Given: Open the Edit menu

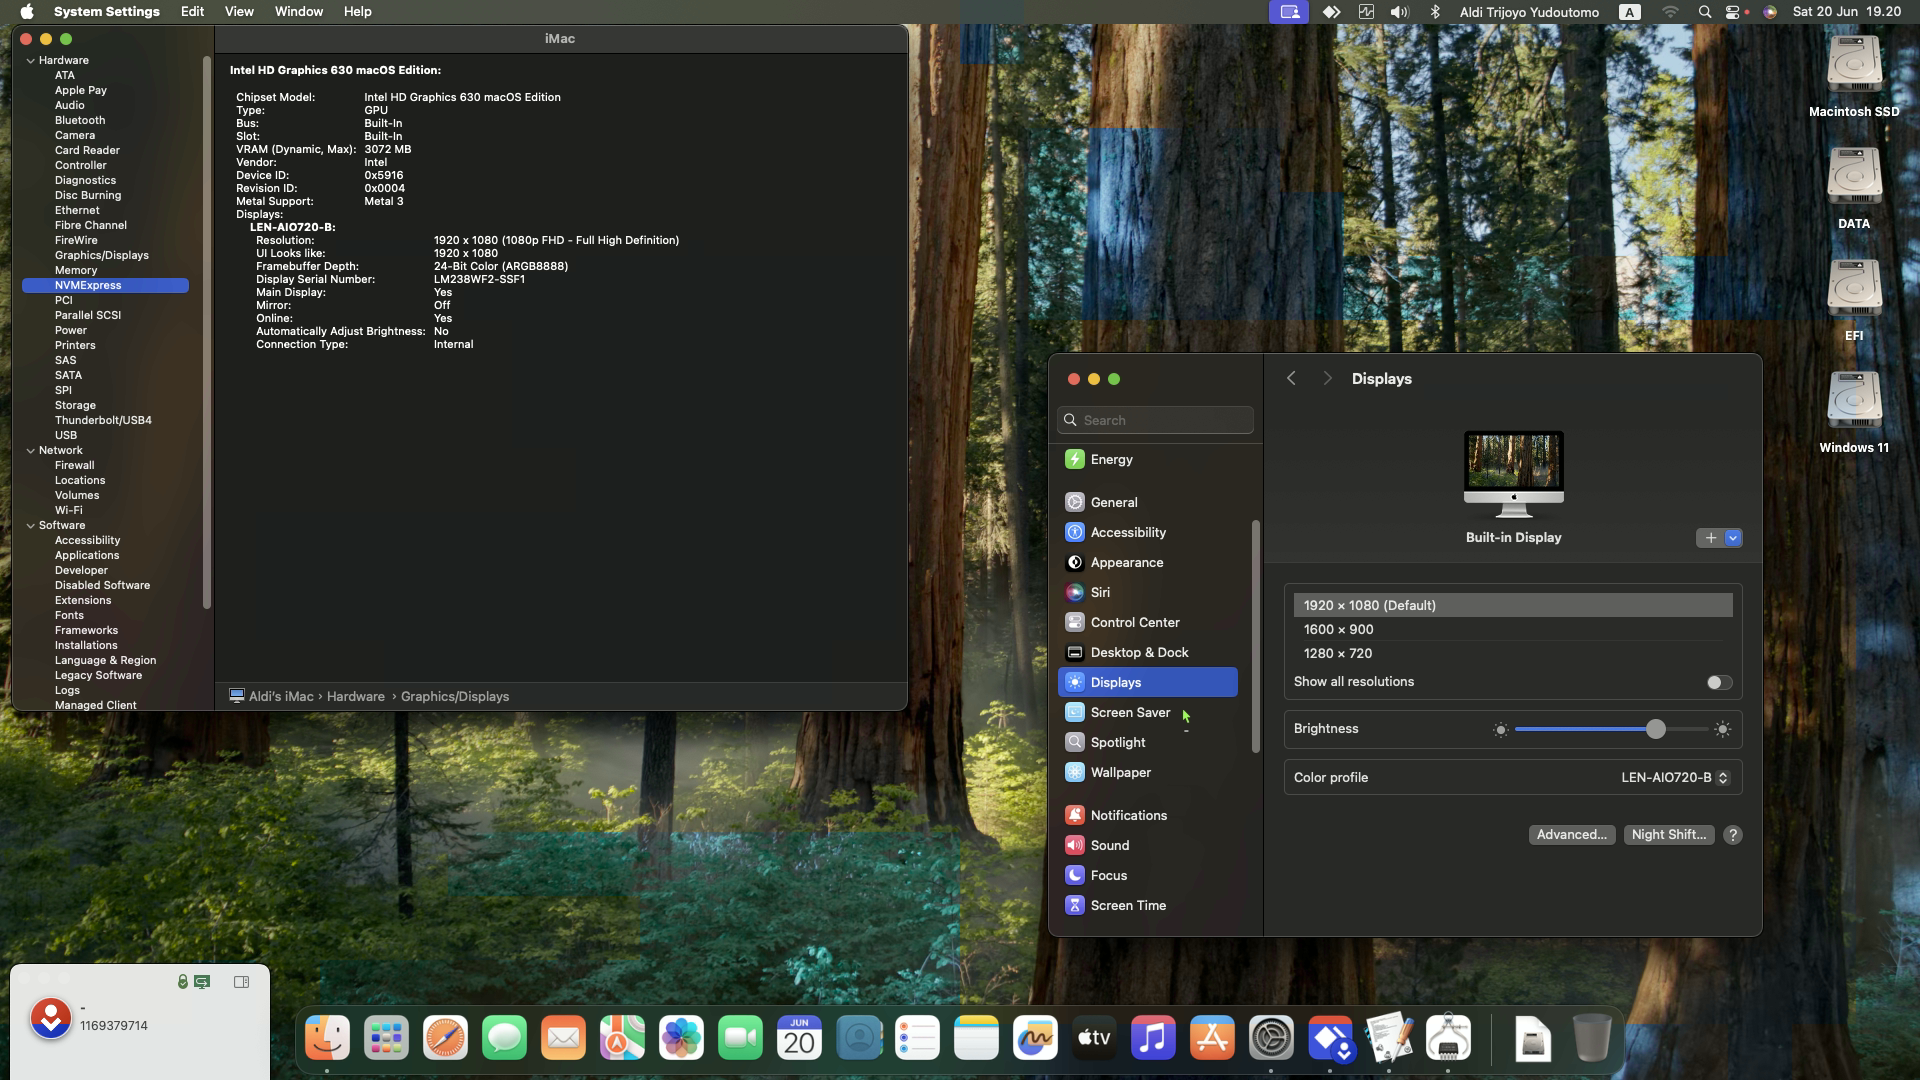Looking at the screenshot, I should tap(192, 12).
